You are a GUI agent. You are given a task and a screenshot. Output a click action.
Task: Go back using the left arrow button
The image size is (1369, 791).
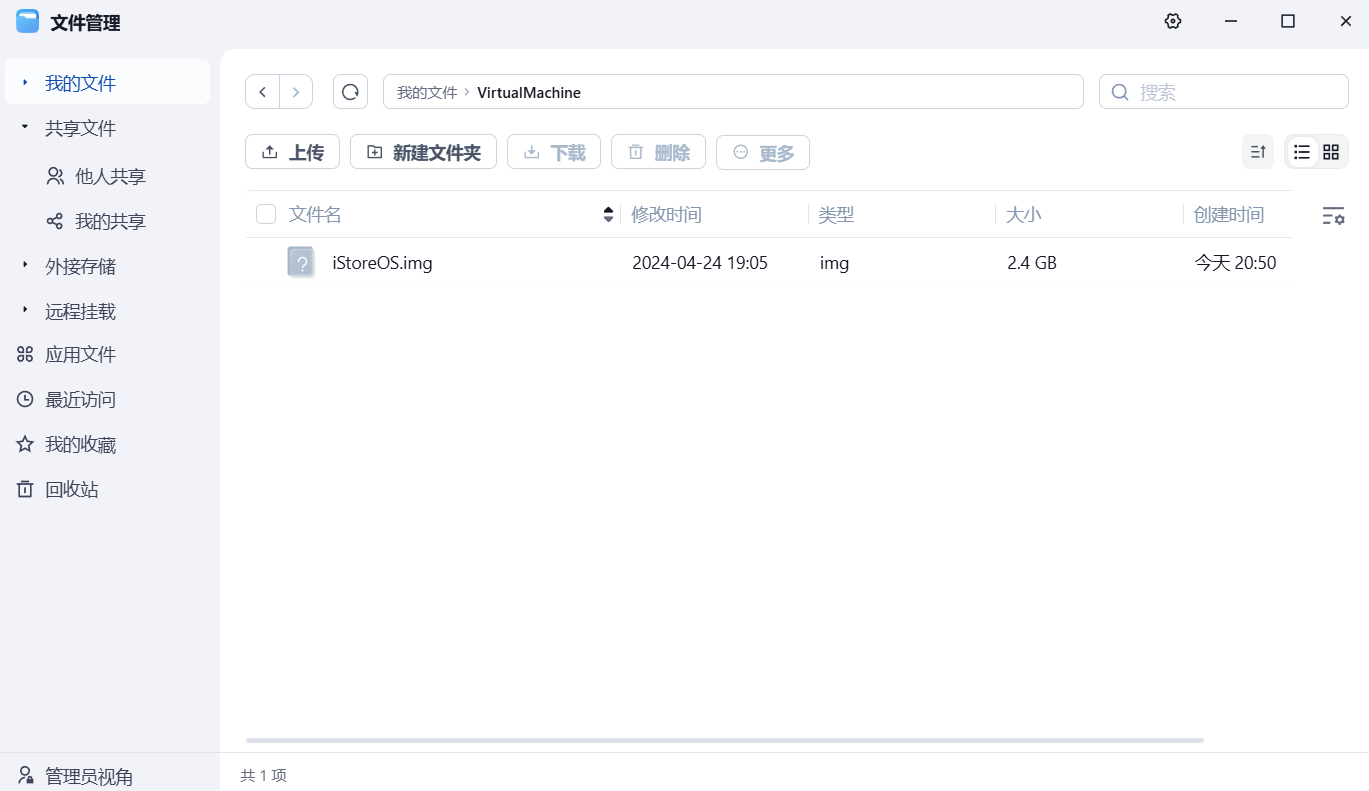(x=262, y=92)
